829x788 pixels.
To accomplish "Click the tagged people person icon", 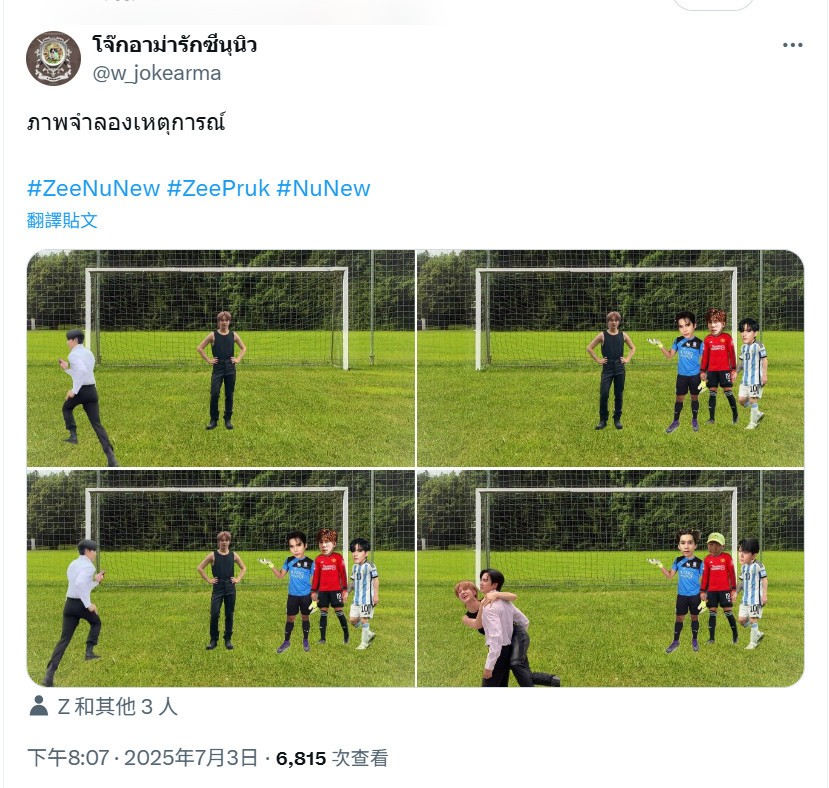I will (x=39, y=706).
